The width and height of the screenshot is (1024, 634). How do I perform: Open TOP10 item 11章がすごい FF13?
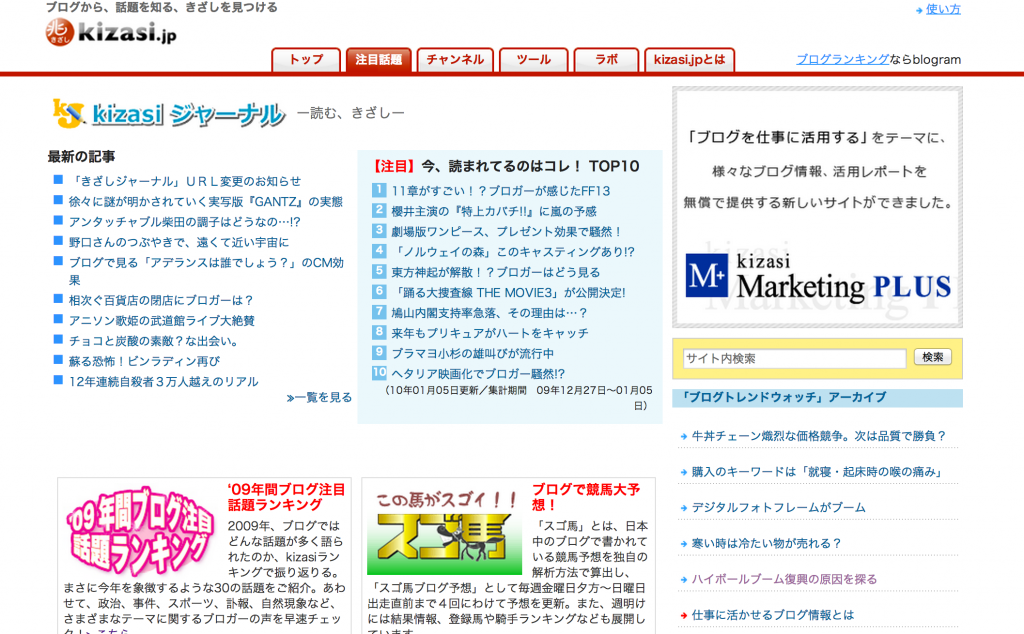[501, 191]
